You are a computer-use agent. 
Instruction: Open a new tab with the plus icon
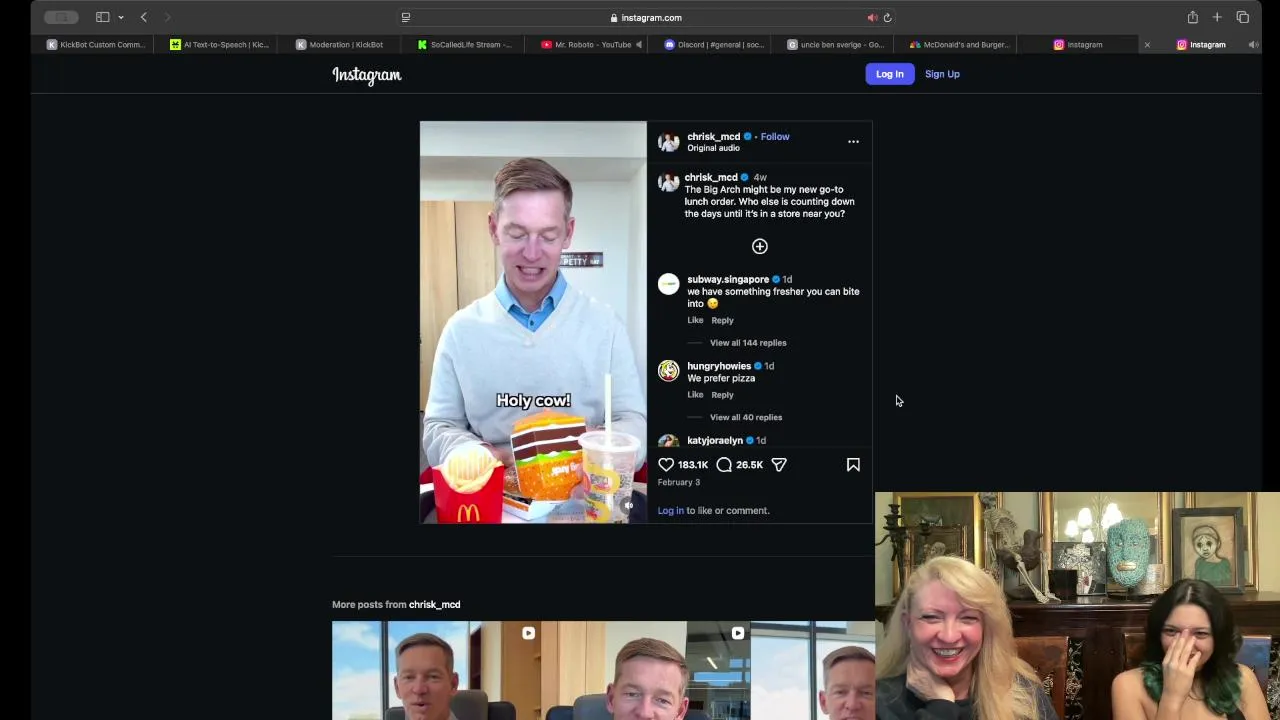pyautogui.click(x=1217, y=17)
